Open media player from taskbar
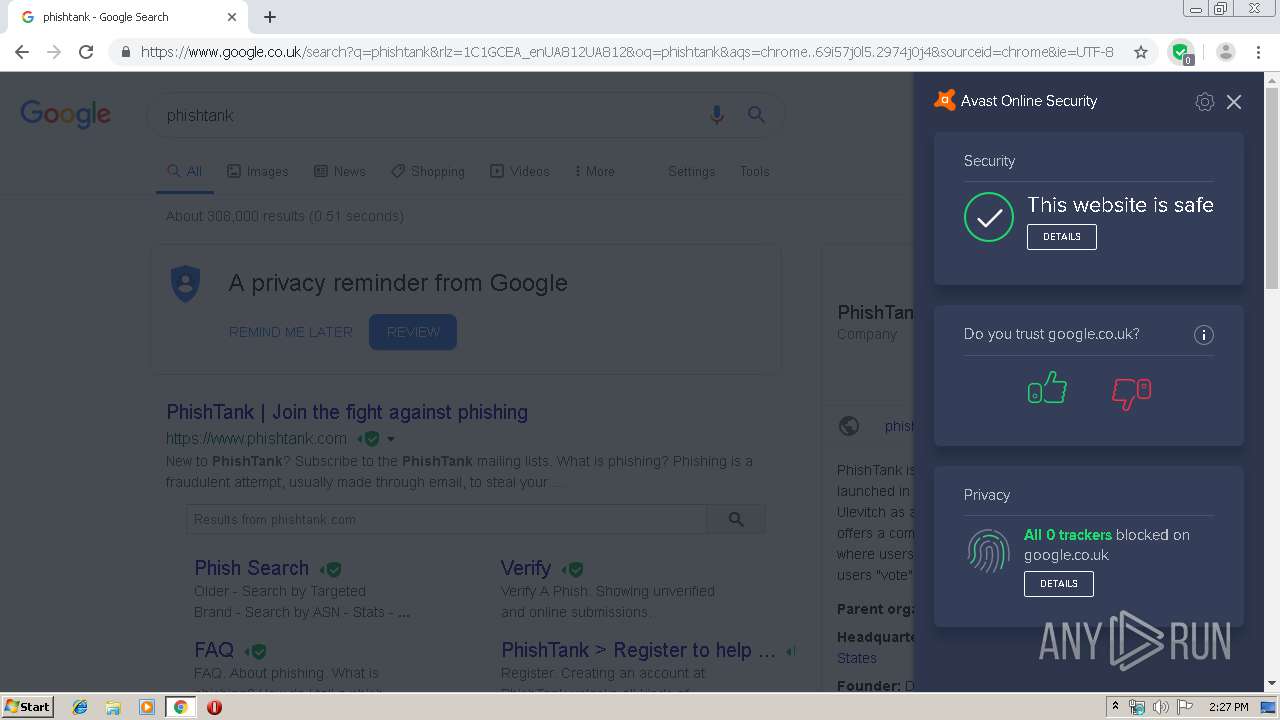1280x720 pixels. 147,706
